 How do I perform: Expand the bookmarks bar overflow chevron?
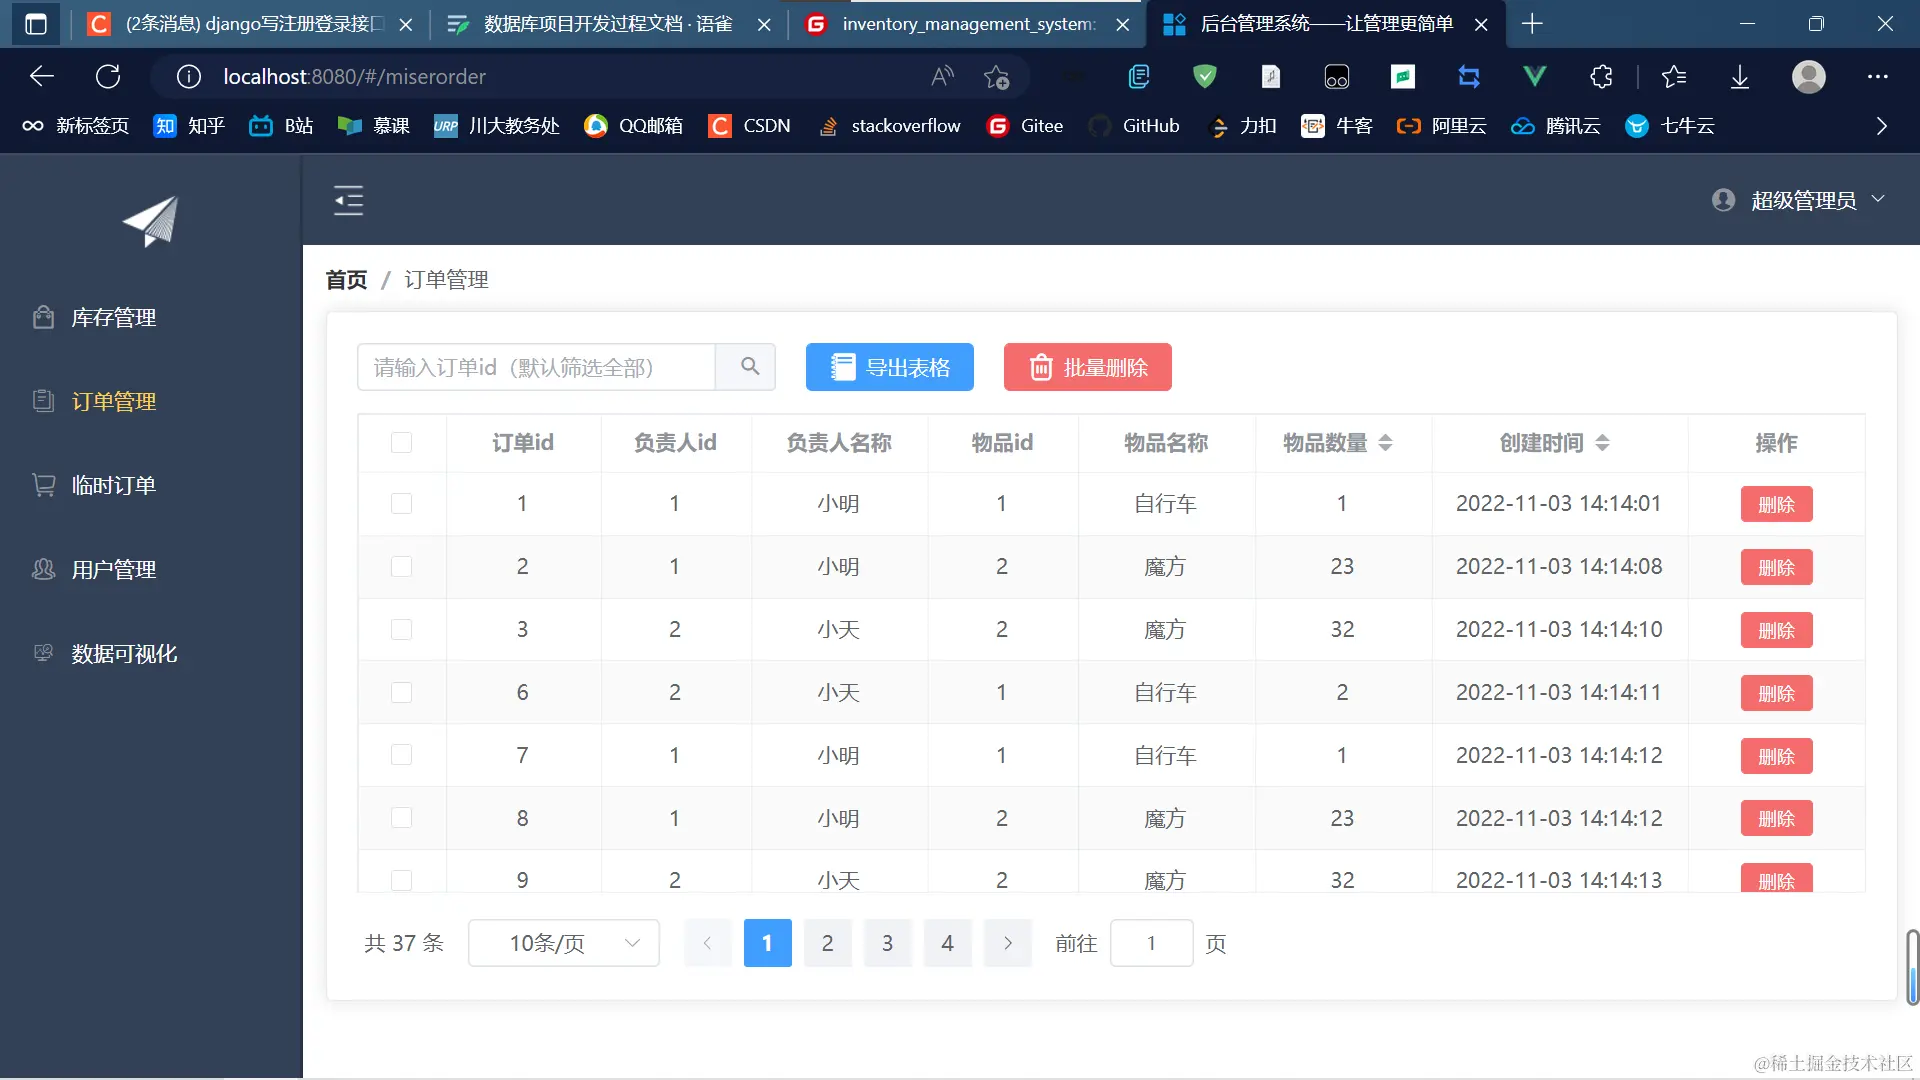coord(1881,126)
